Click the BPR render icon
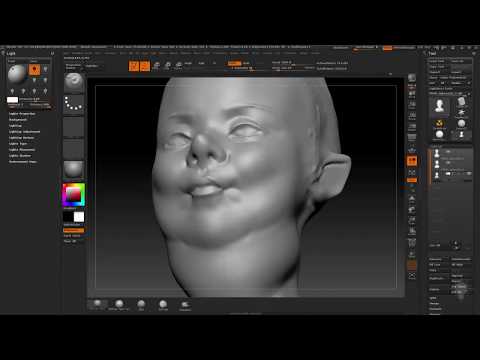The height and width of the screenshot is (360, 480). coord(412,79)
